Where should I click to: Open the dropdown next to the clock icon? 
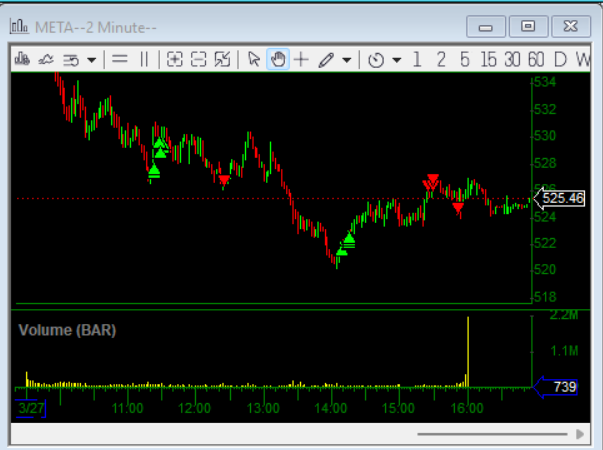coord(397,60)
